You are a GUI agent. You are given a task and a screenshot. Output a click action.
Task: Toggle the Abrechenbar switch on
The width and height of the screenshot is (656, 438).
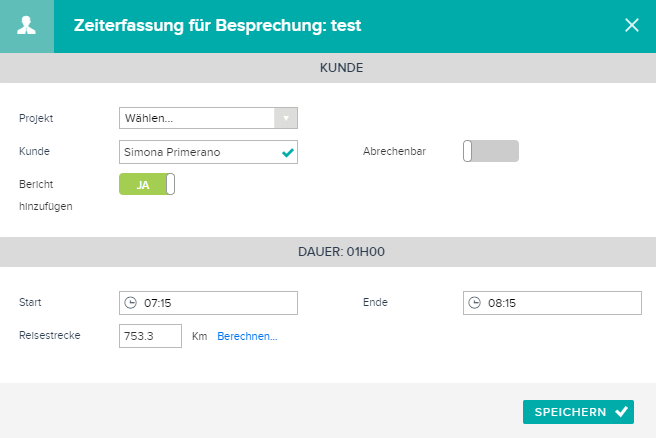(x=491, y=151)
